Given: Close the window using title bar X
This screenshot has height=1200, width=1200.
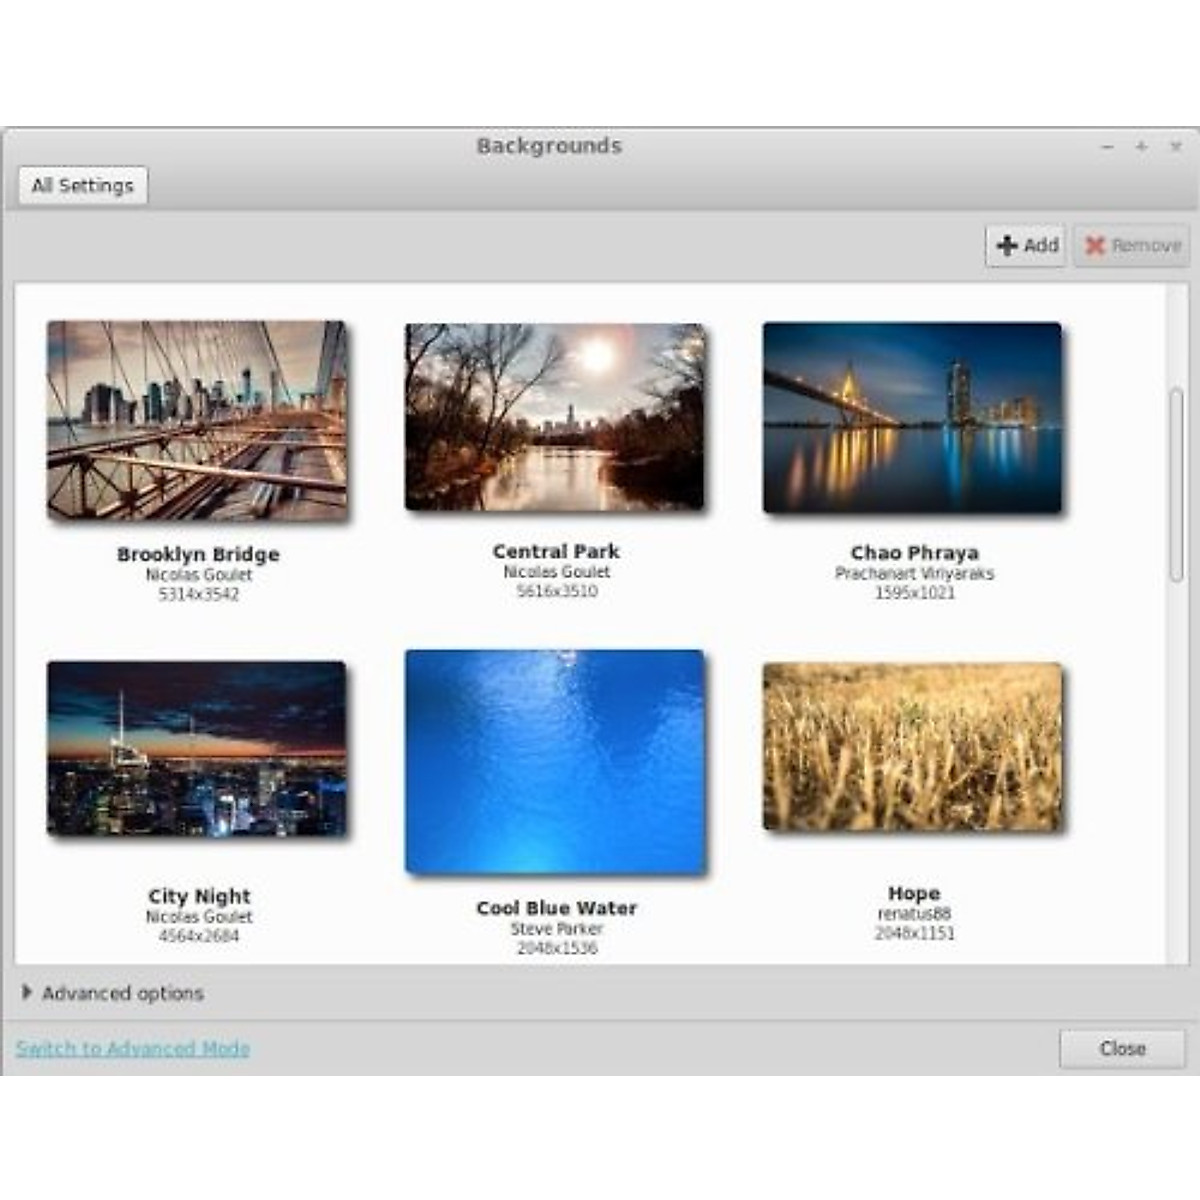Looking at the screenshot, I should (1176, 147).
